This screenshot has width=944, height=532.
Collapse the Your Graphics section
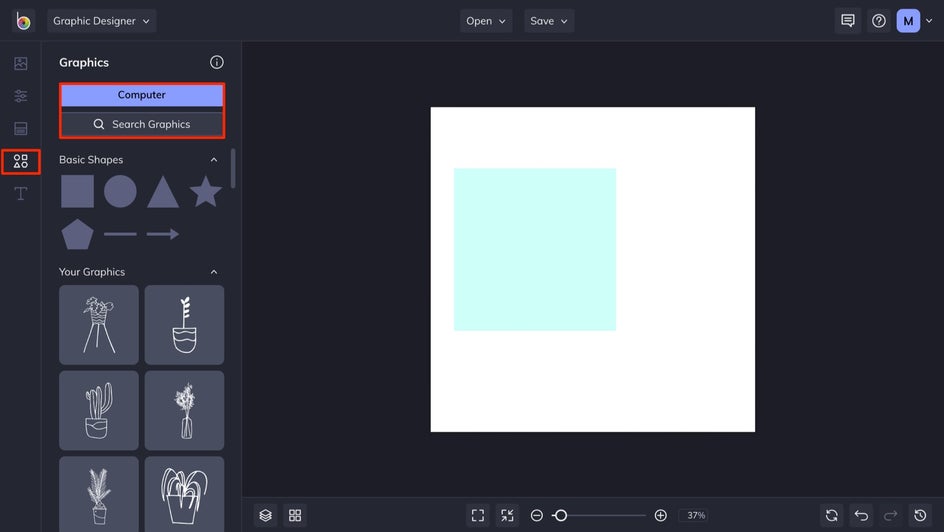point(214,272)
